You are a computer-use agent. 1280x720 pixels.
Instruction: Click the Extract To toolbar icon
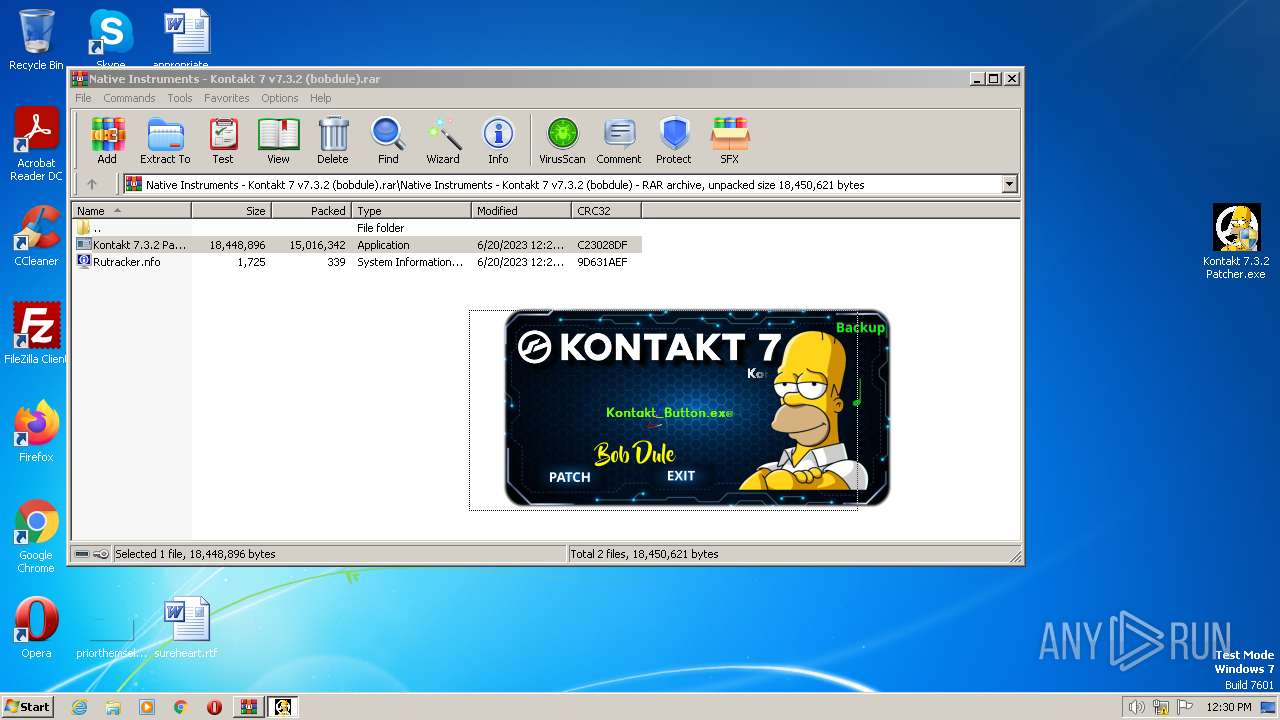(165, 140)
